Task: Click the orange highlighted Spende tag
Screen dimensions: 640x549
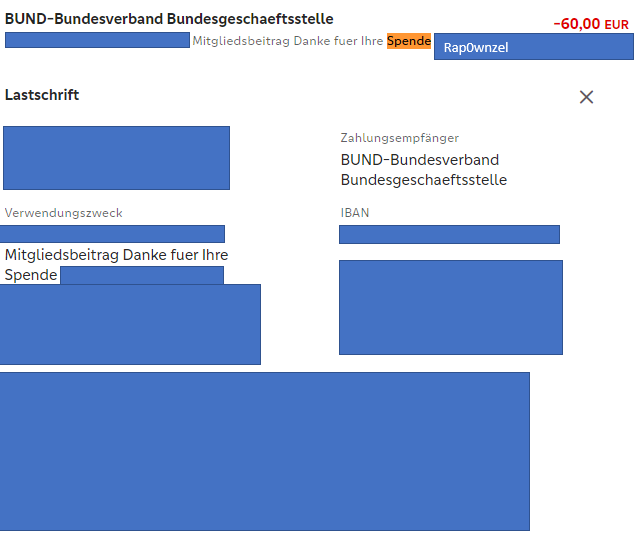Action: coord(409,41)
